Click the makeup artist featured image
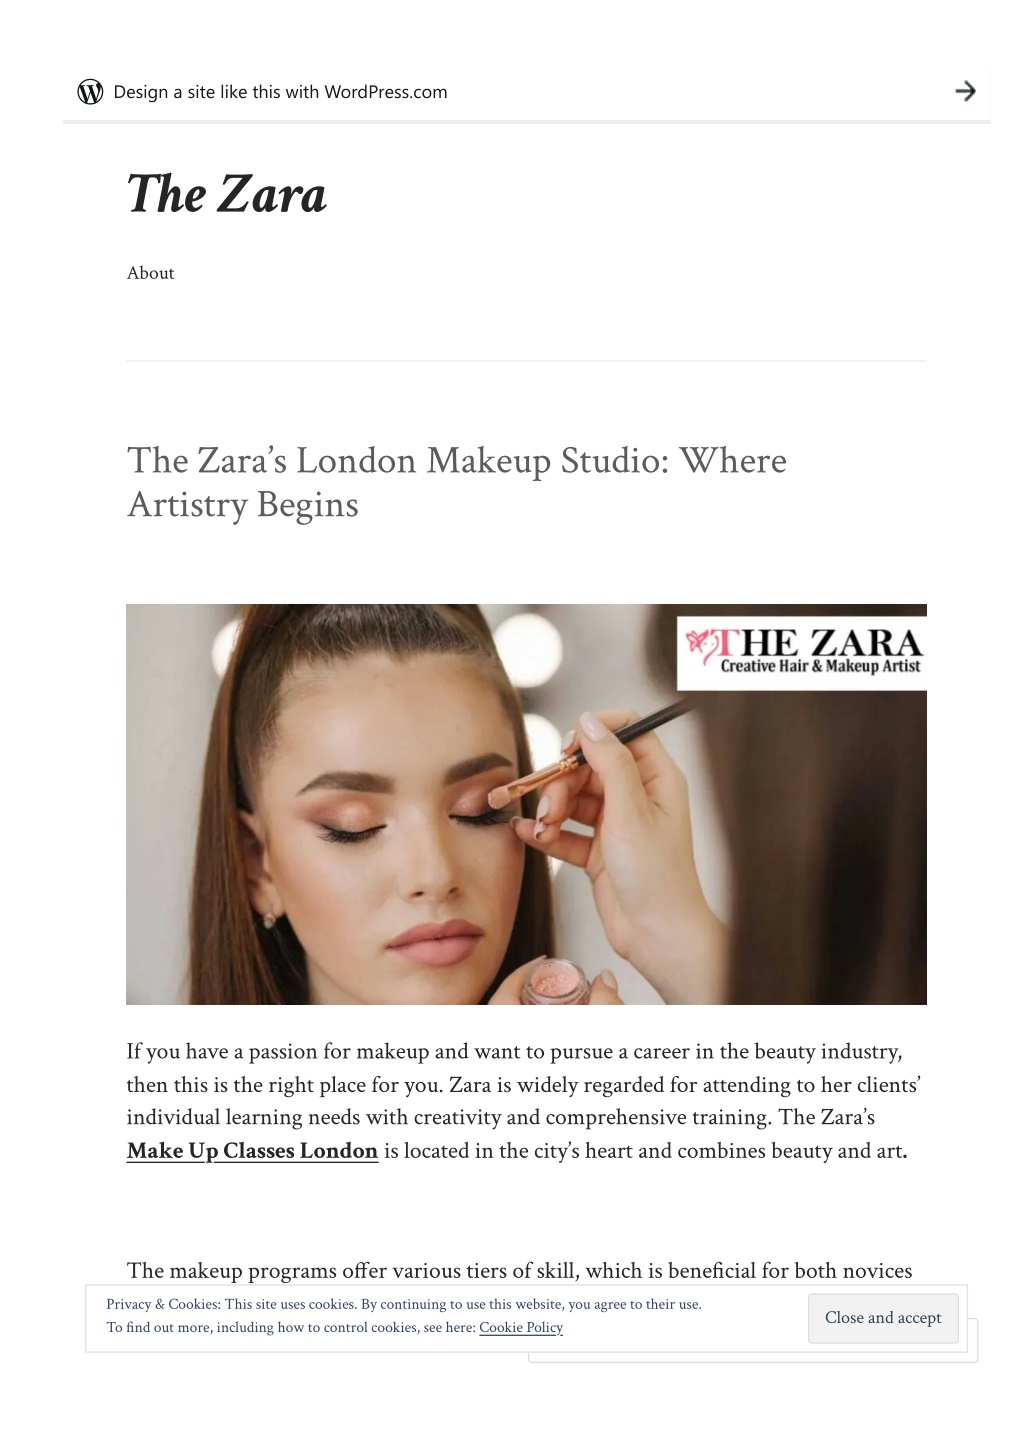The image size is (1024, 1449). pyautogui.click(x=526, y=804)
